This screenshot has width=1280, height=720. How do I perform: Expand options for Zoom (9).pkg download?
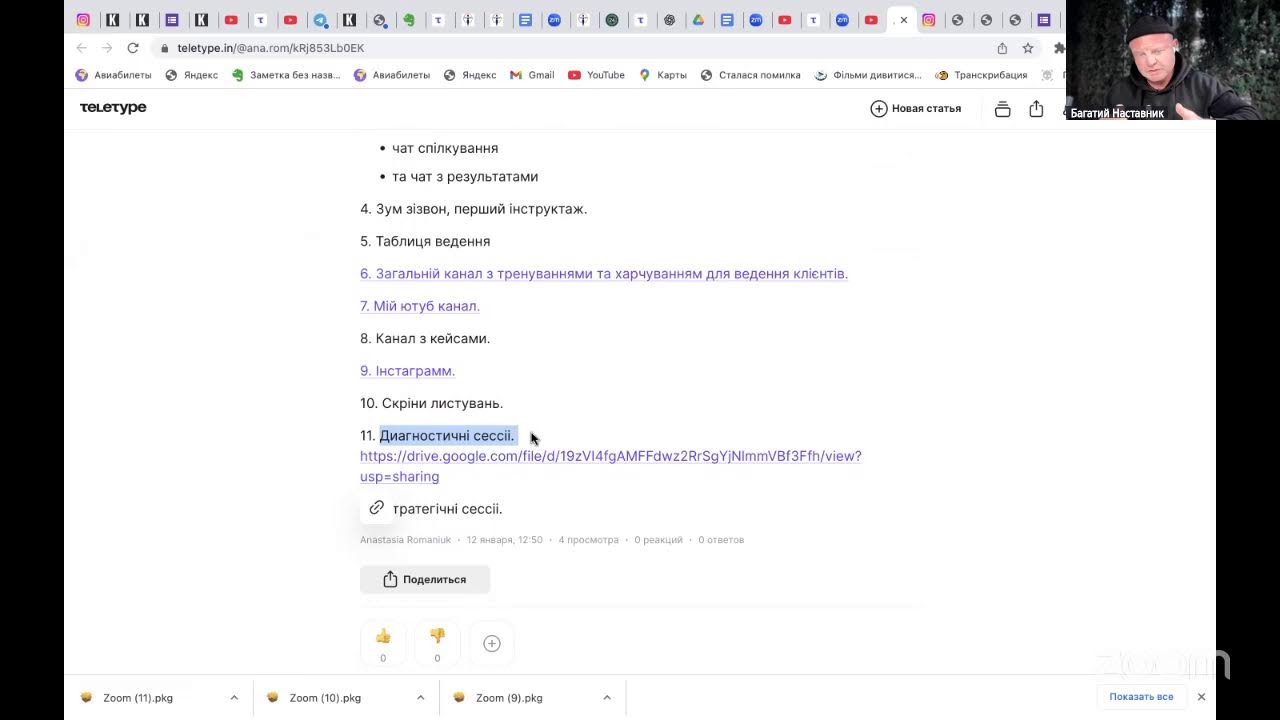[x=607, y=698]
